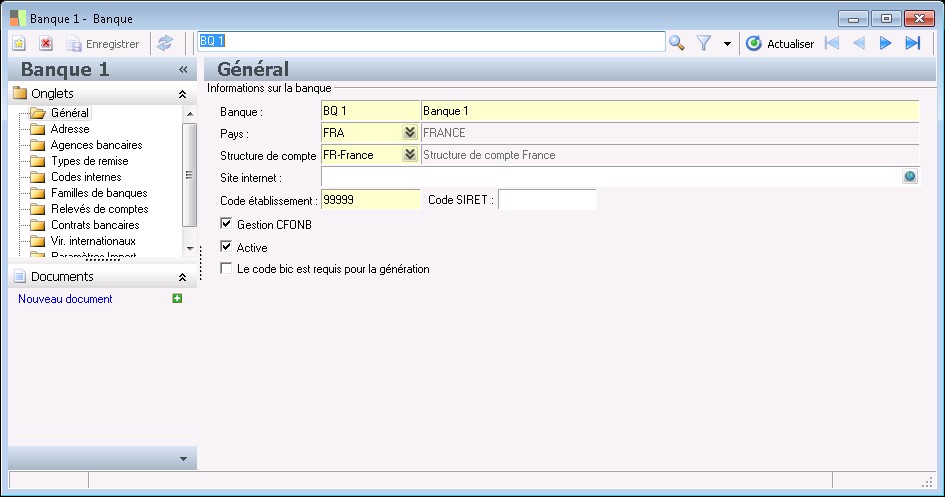Click the Onglets list scrollbar thumb

pos(189,175)
